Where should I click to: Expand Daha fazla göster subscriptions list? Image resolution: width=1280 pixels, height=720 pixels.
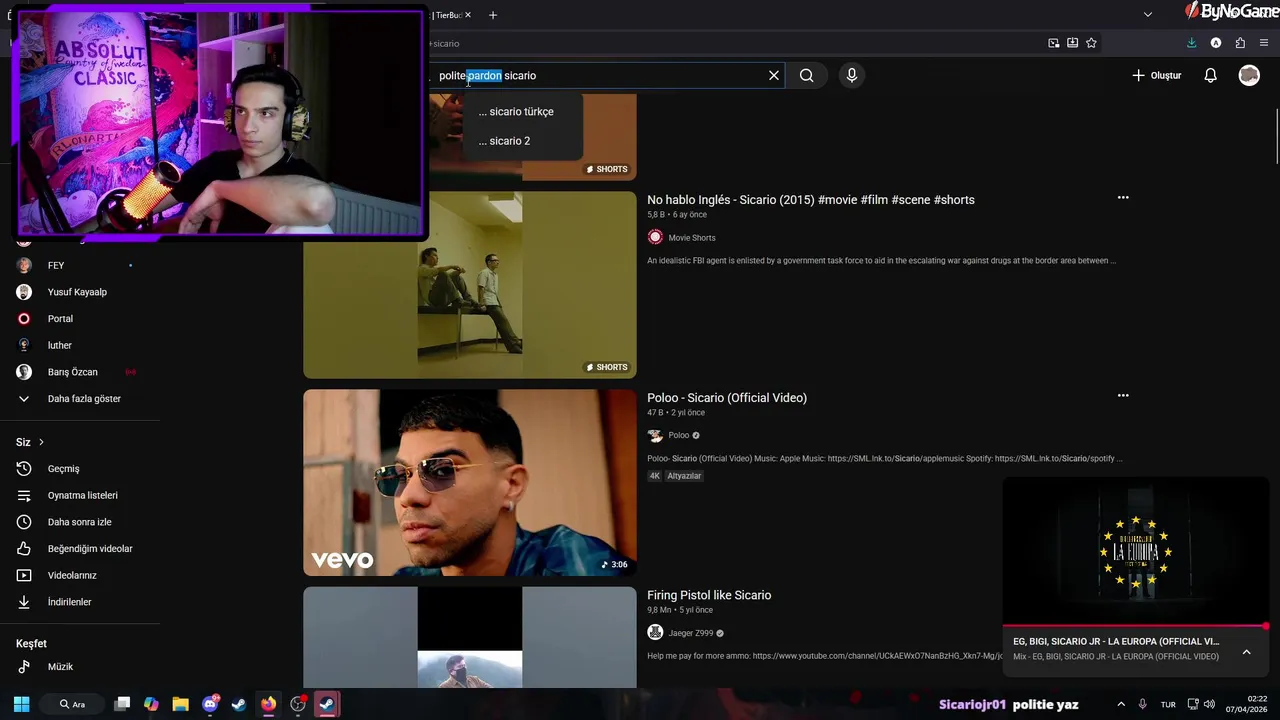pos(80,398)
